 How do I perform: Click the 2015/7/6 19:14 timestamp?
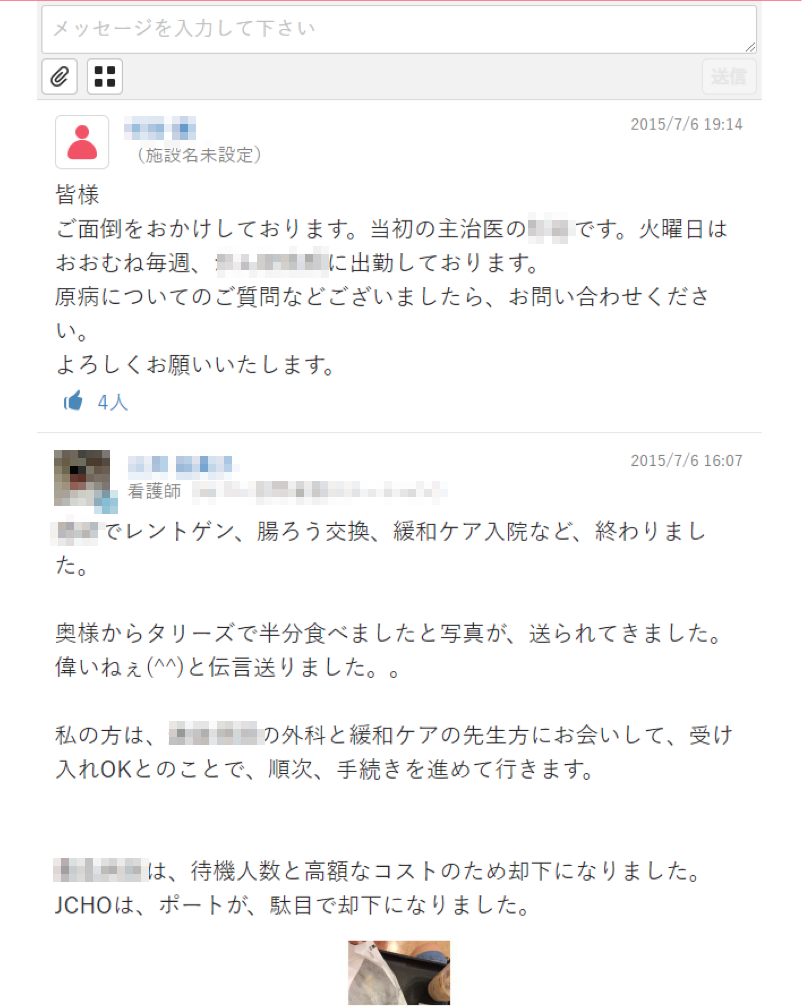point(686,124)
